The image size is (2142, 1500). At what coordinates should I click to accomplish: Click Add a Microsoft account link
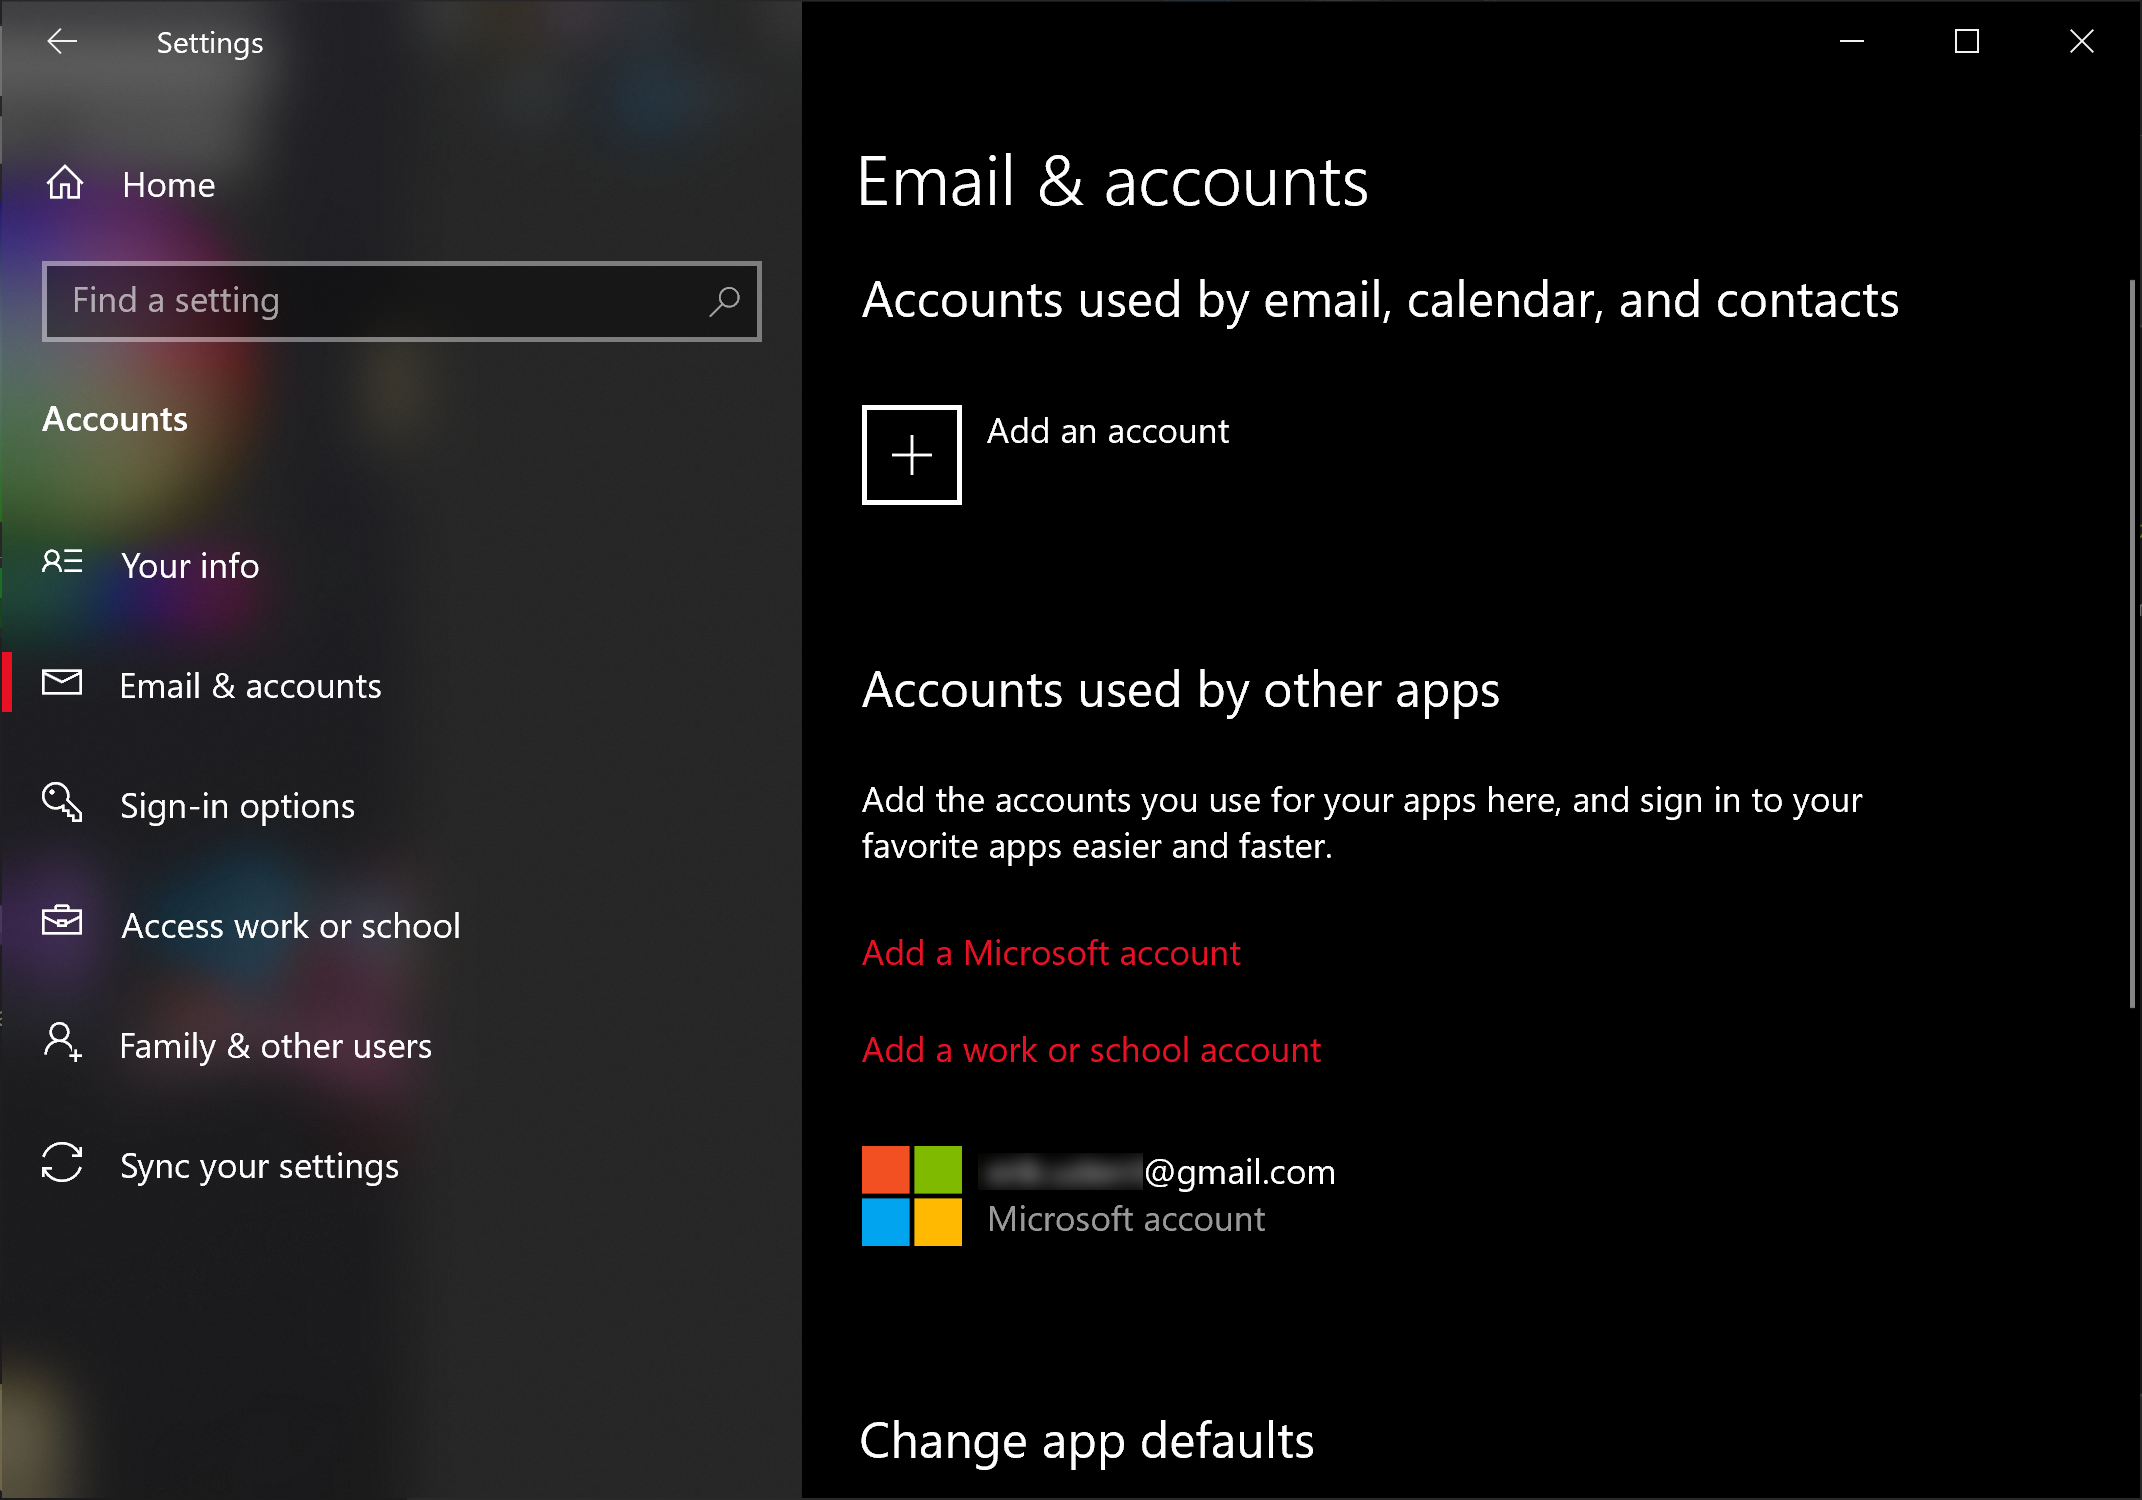(1051, 953)
